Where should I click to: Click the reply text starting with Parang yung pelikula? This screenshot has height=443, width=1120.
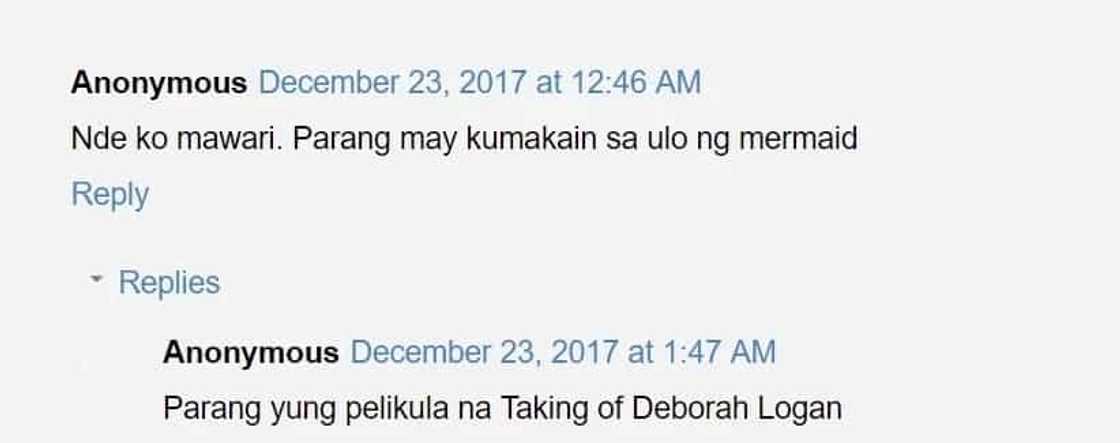pos(503,409)
